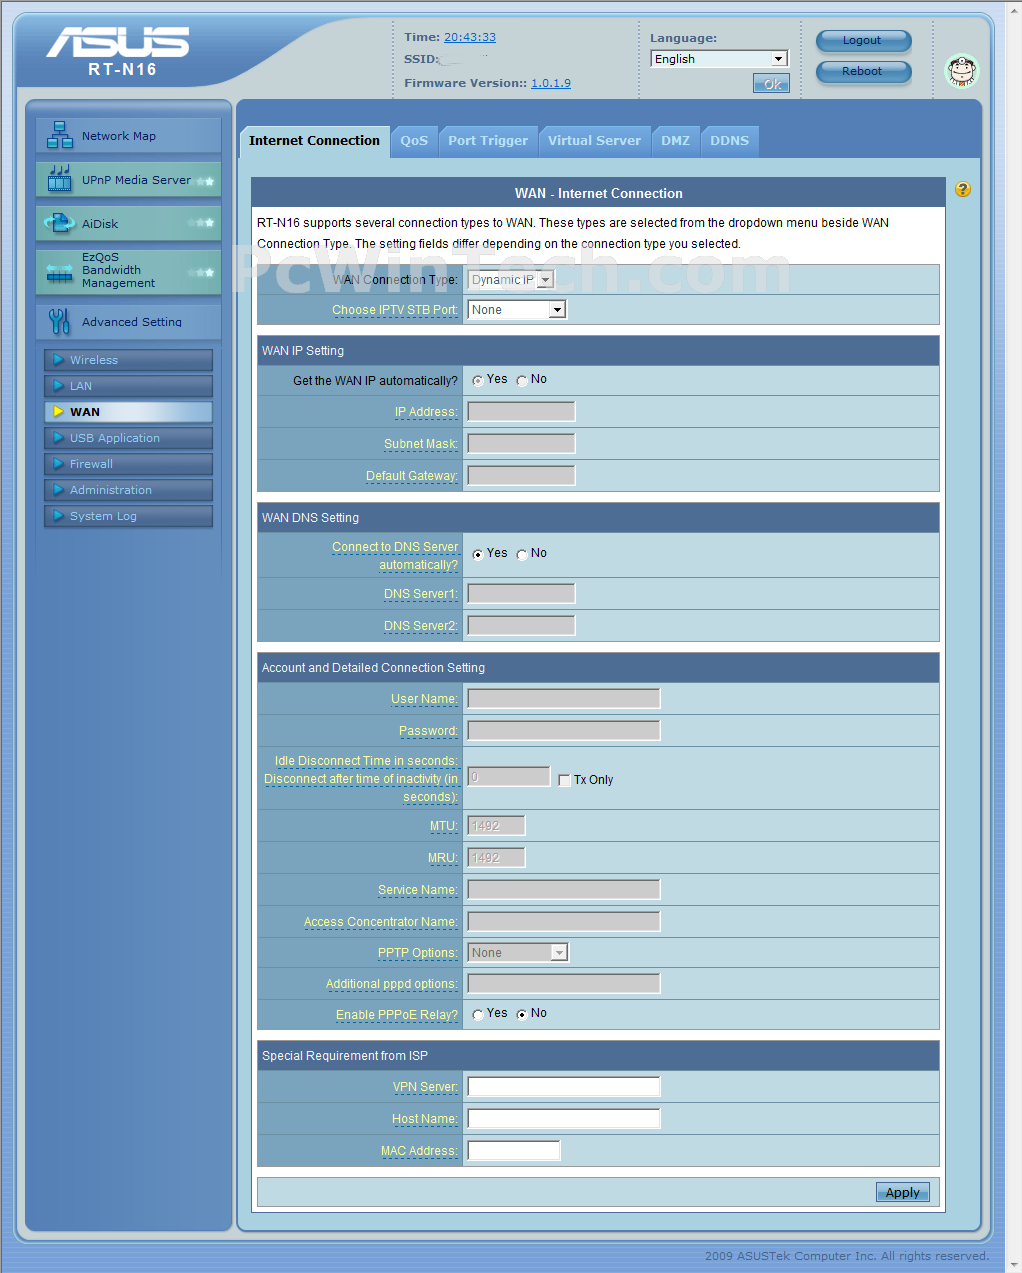The width and height of the screenshot is (1022, 1273).
Task: Switch to the DDNS tab
Action: pos(730,141)
